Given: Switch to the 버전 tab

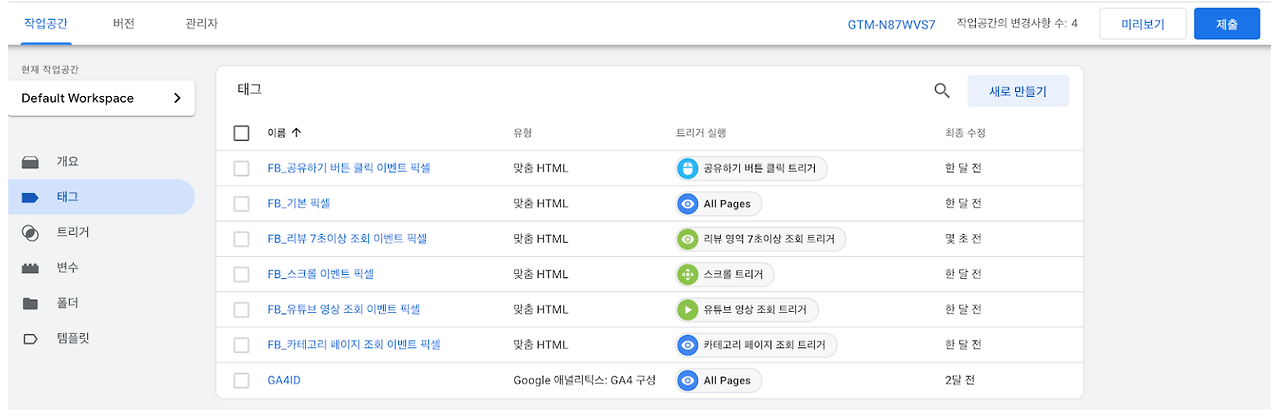Looking at the screenshot, I should click(123, 23).
